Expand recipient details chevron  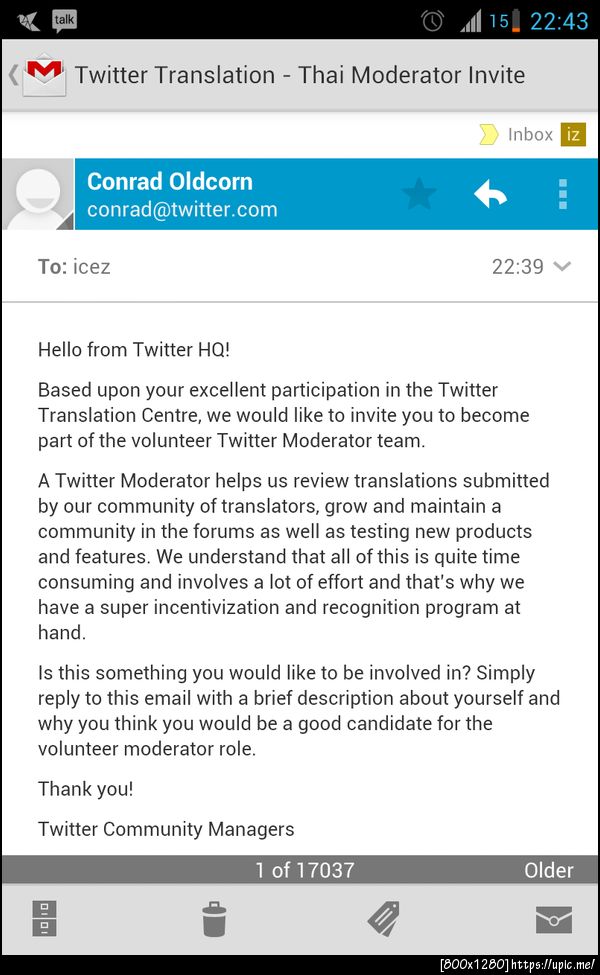click(562, 266)
